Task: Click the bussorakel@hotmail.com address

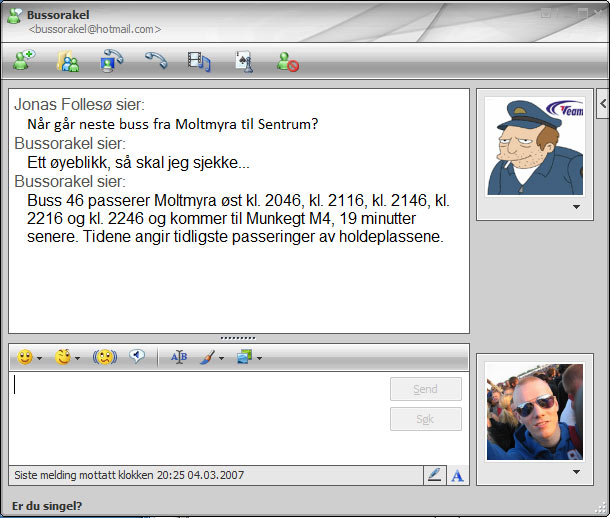Action: tap(94, 29)
